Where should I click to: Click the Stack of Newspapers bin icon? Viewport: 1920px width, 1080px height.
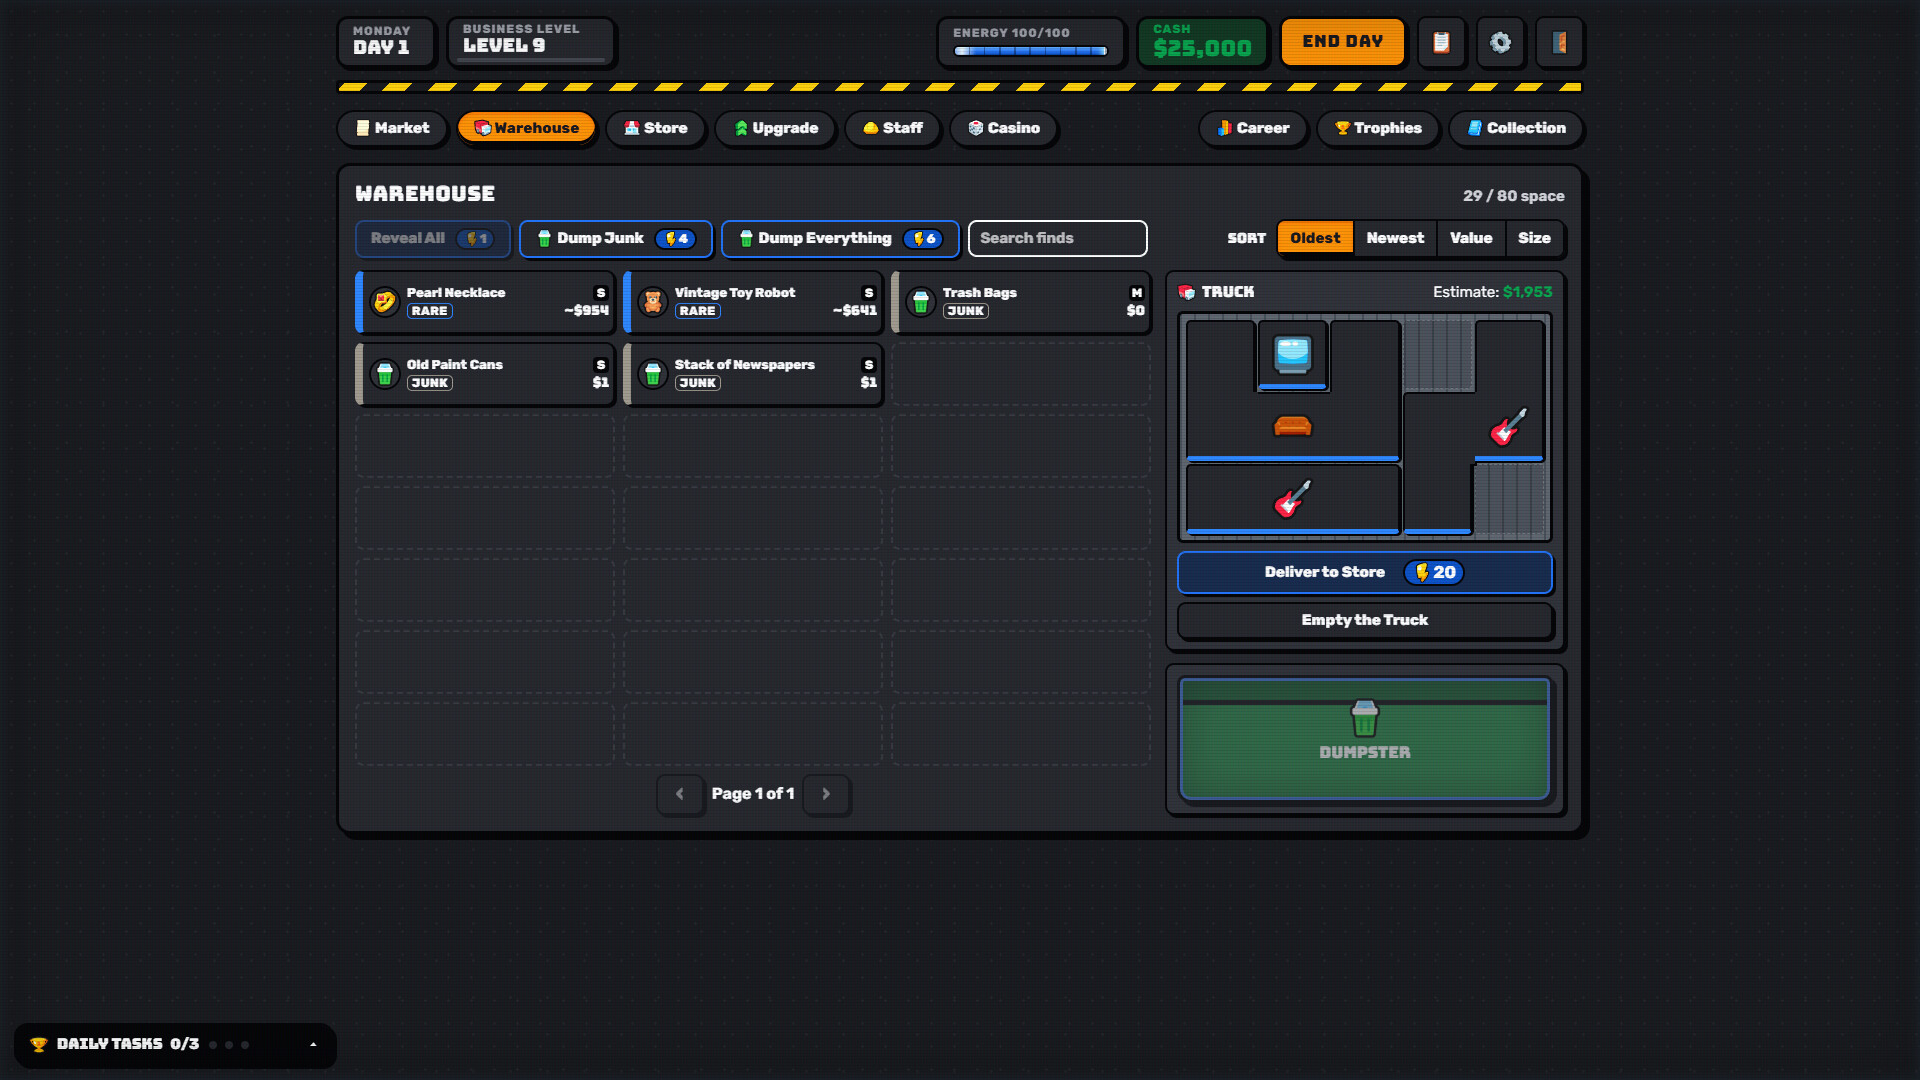tap(653, 374)
